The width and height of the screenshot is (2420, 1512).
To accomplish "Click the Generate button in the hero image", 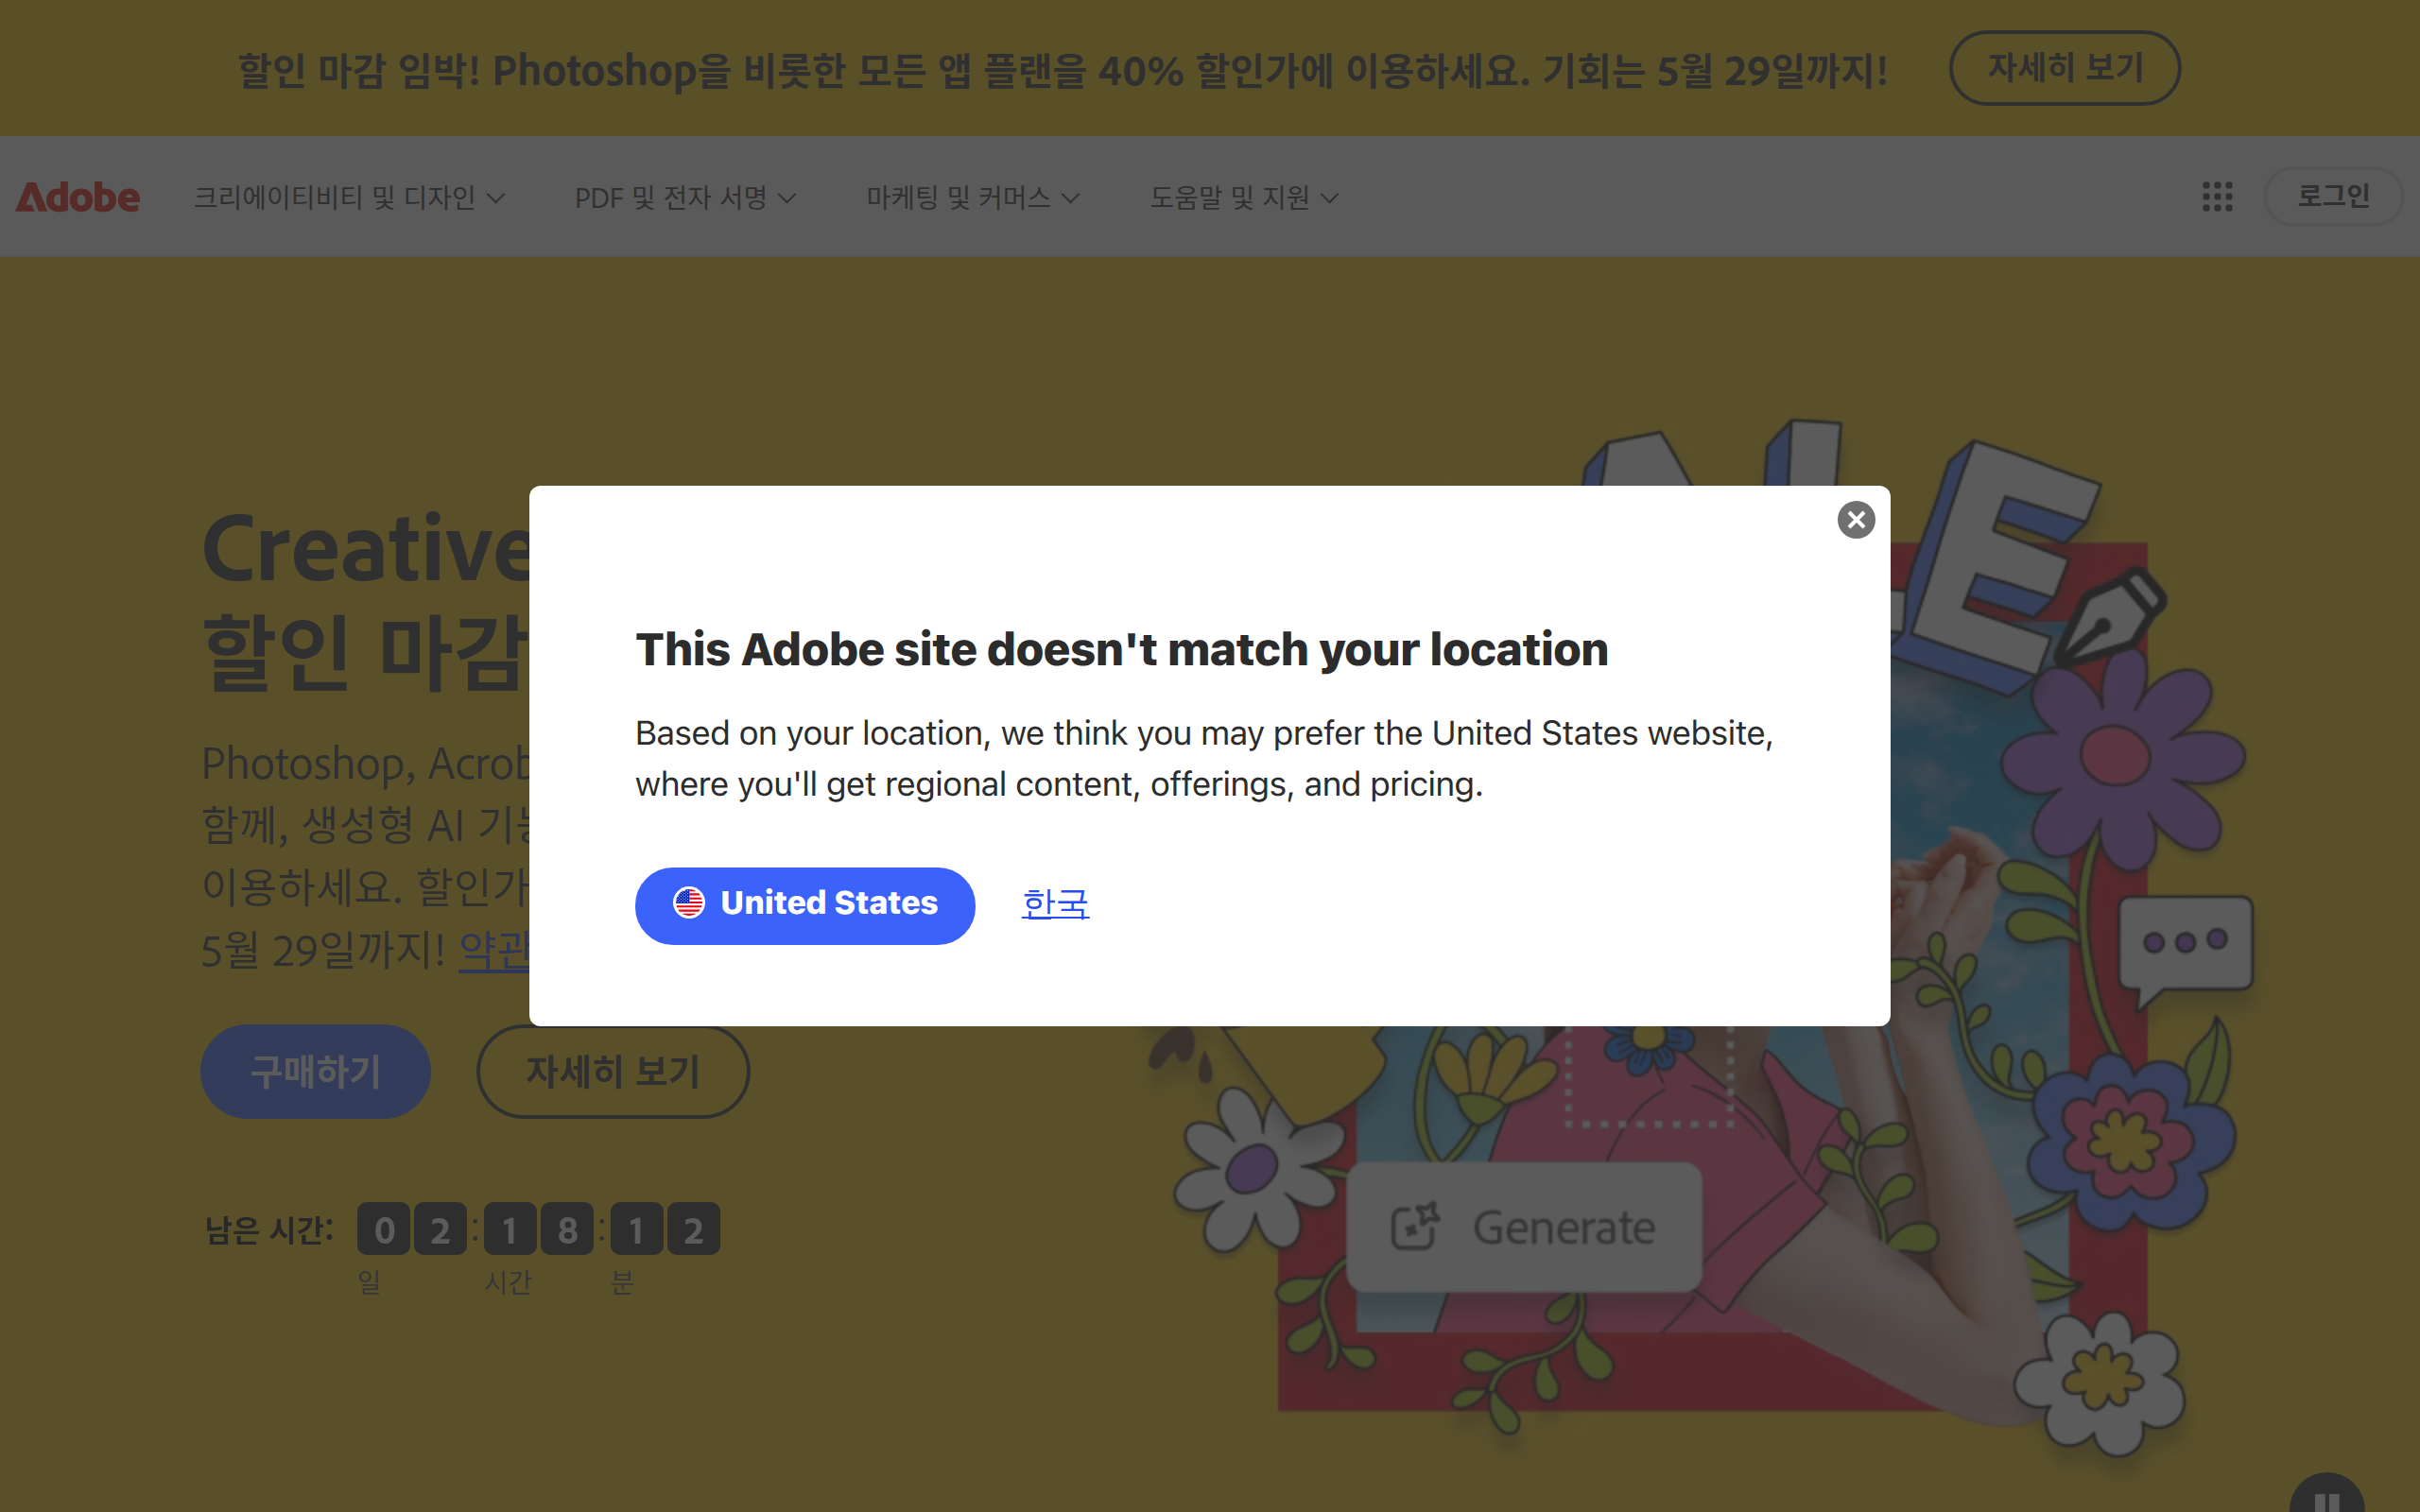I will 1524,1227.
